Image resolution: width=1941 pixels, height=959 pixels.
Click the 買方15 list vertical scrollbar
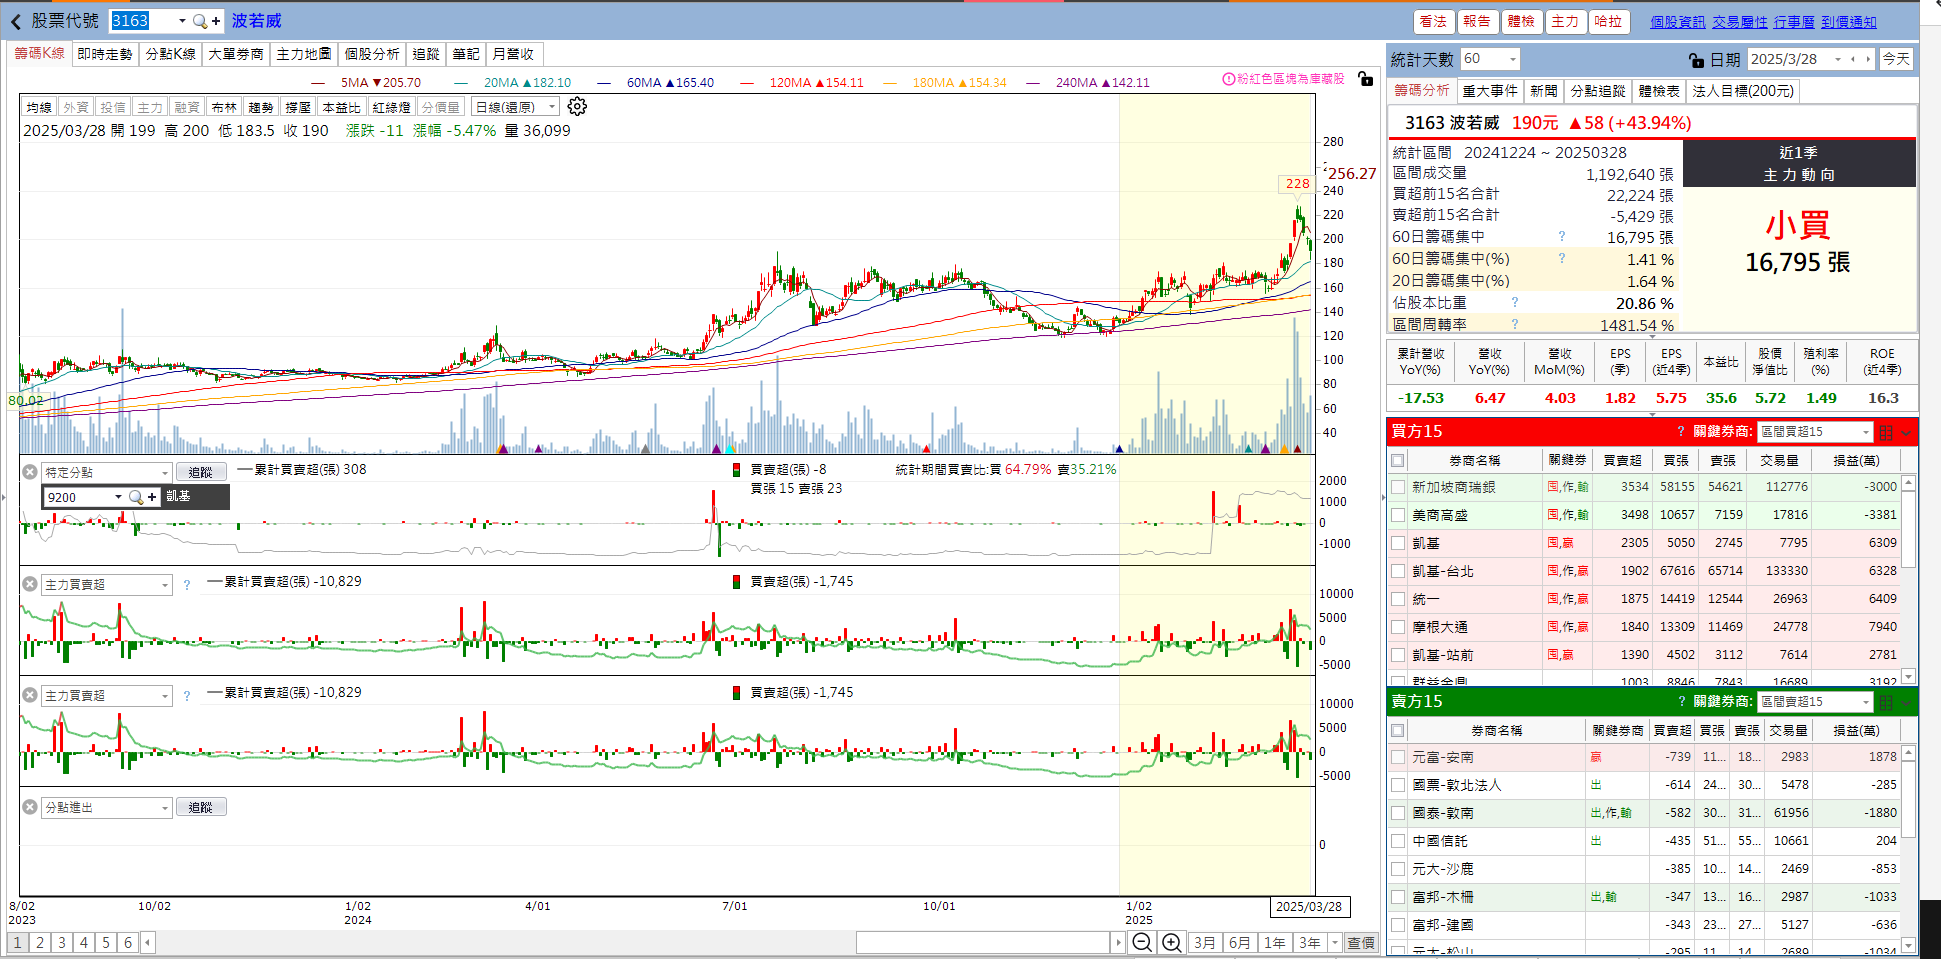pyautogui.click(x=1909, y=580)
